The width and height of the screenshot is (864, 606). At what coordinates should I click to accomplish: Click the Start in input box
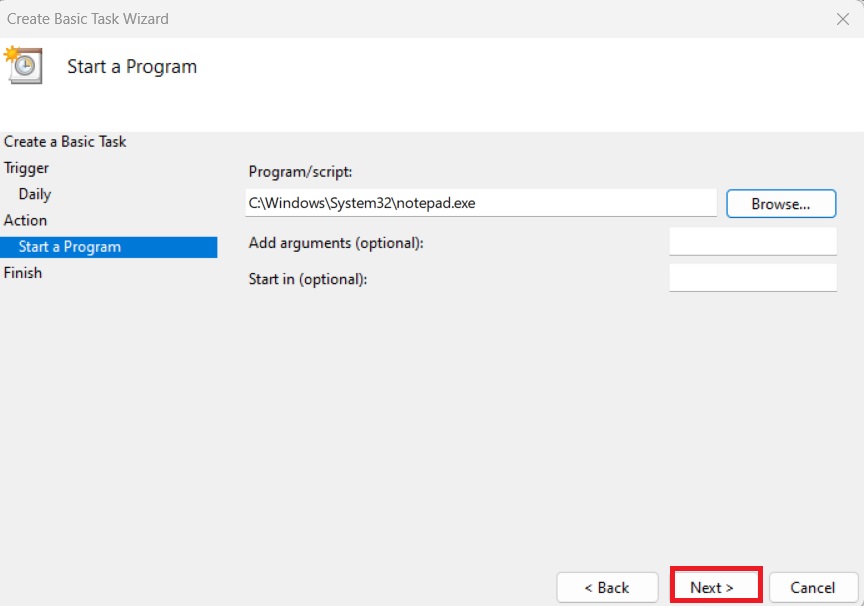pyautogui.click(x=752, y=278)
